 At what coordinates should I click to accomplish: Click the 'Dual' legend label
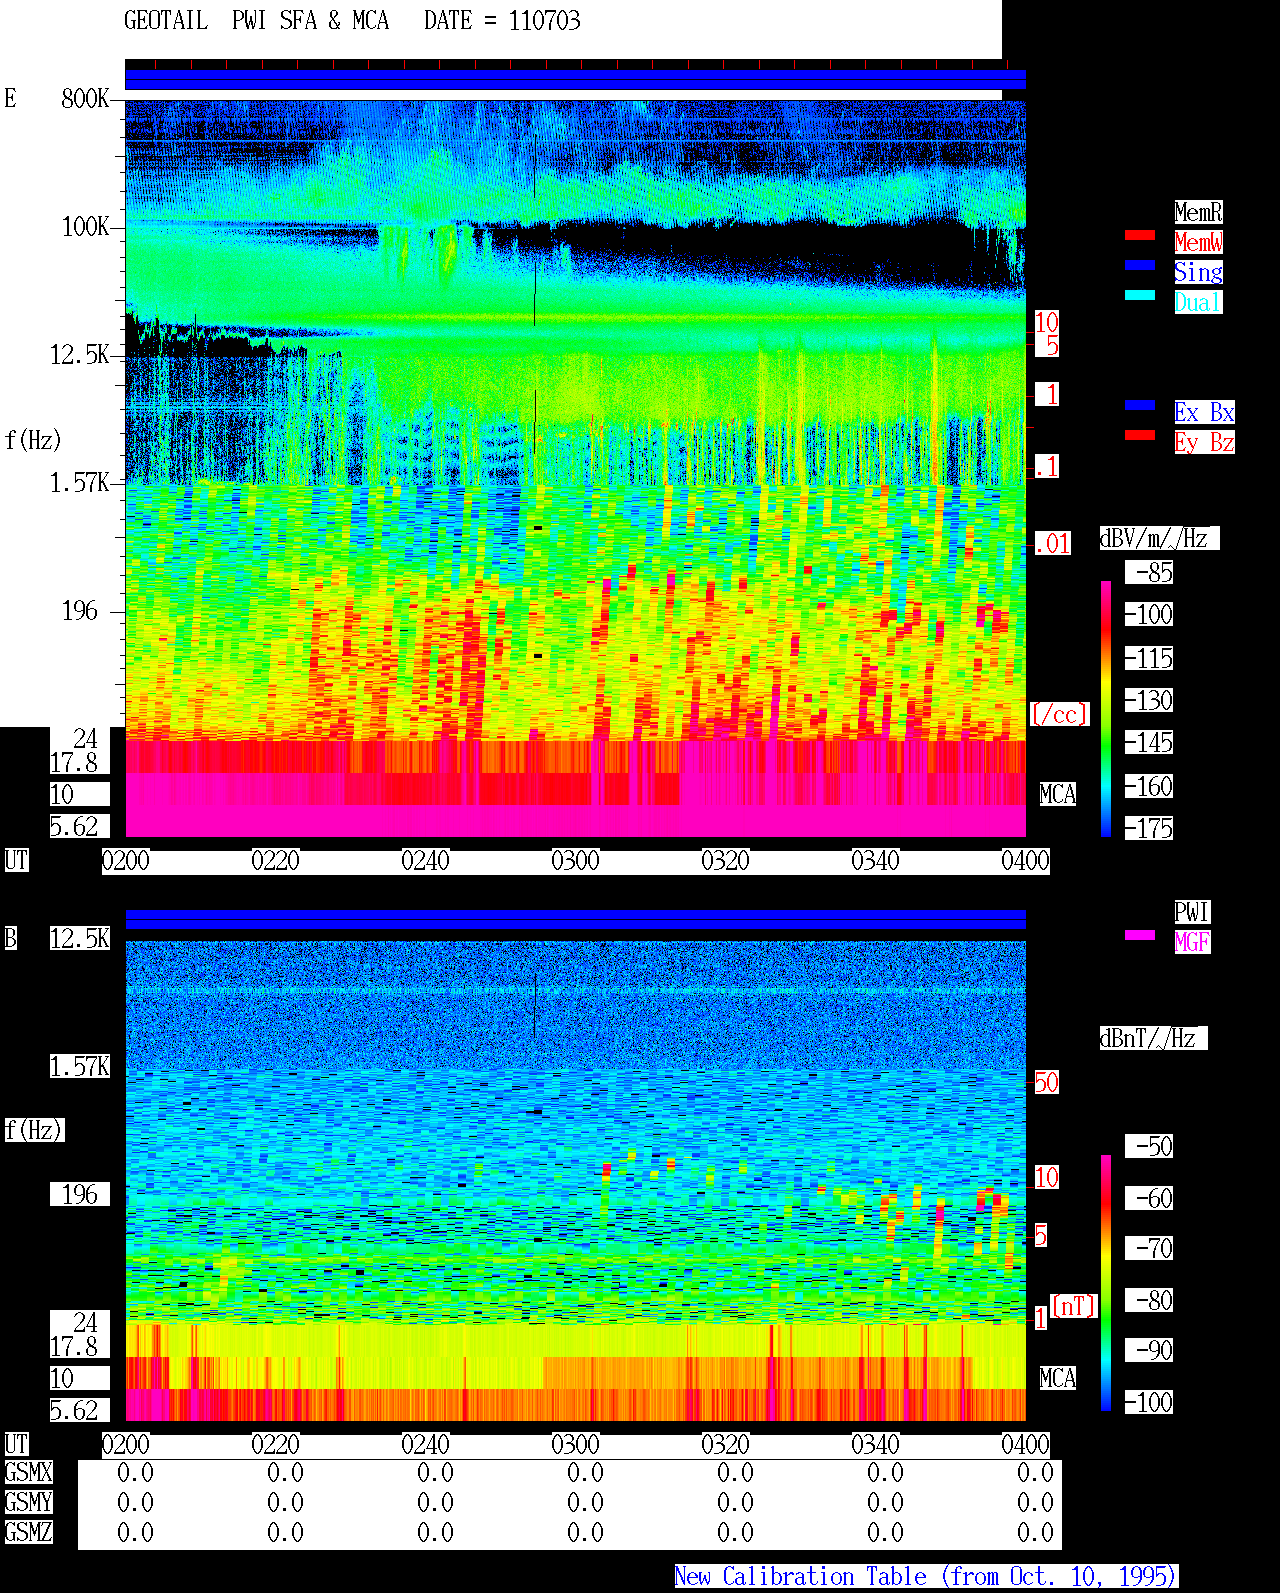coord(1198,302)
